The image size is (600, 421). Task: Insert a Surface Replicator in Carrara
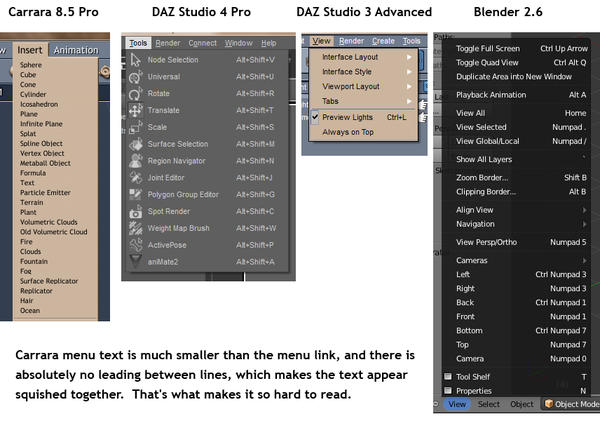point(49,281)
